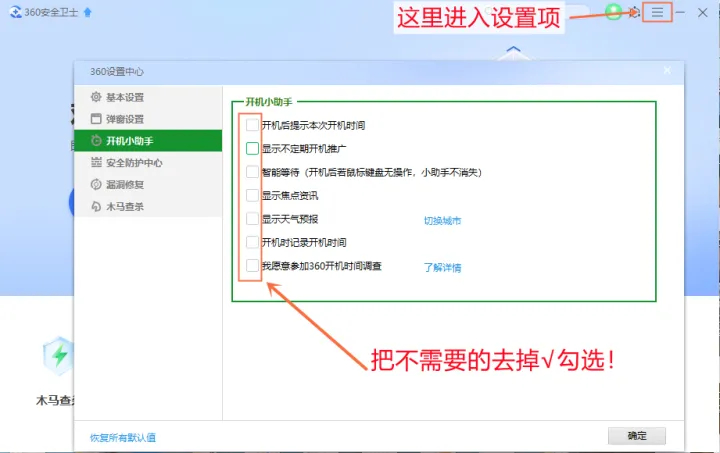This screenshot has width=720, height=453.
Task: Close the 360安全卫士 main window
Action: point(703,12)
